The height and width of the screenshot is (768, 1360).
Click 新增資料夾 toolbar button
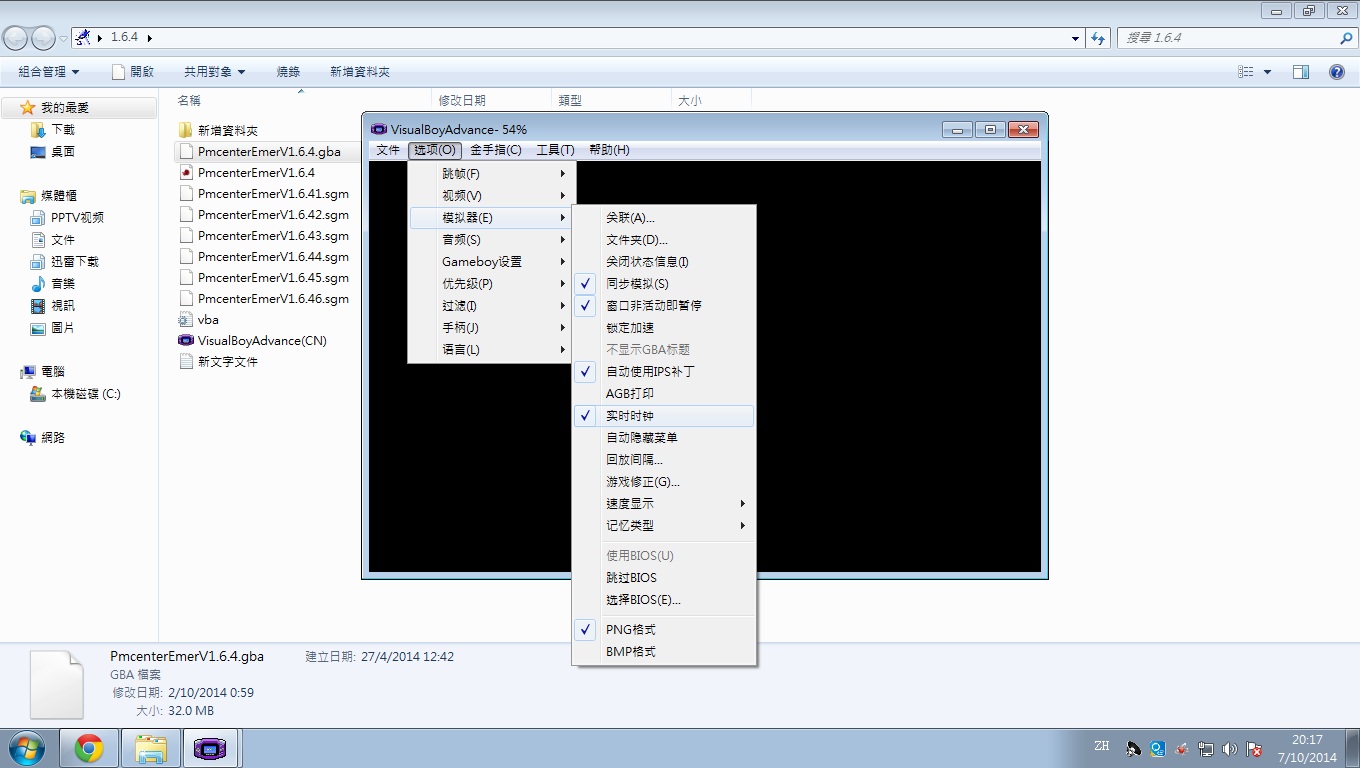(360, 72)
